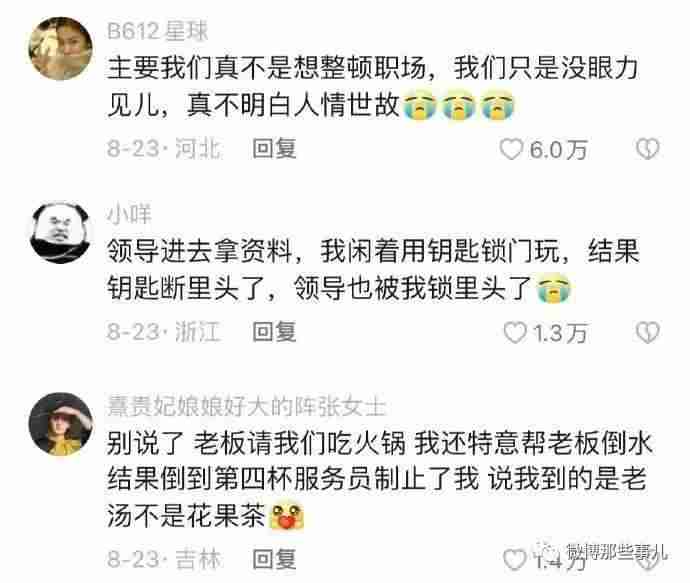Open username 小咩
This screenshot has height=583, width=690.
click(x=129, y=214)
